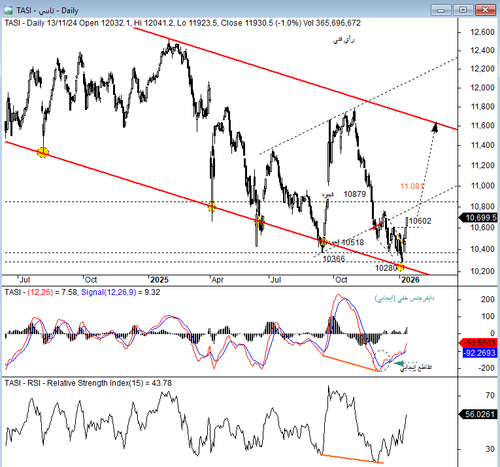The height and width of the screenshot is (467, 500).
Task: Click the RSI value tag 56.0261
Action: point(480,414)
